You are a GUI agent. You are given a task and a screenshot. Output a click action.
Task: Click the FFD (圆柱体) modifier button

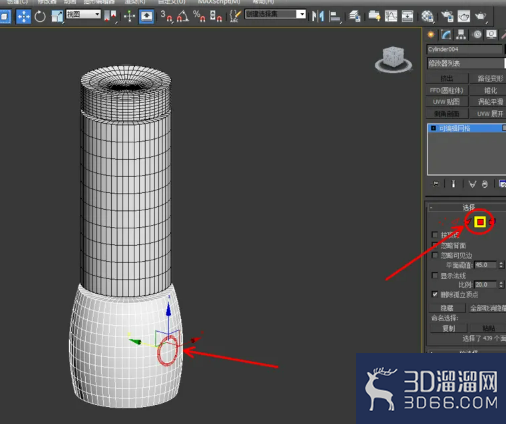point(447,90)
